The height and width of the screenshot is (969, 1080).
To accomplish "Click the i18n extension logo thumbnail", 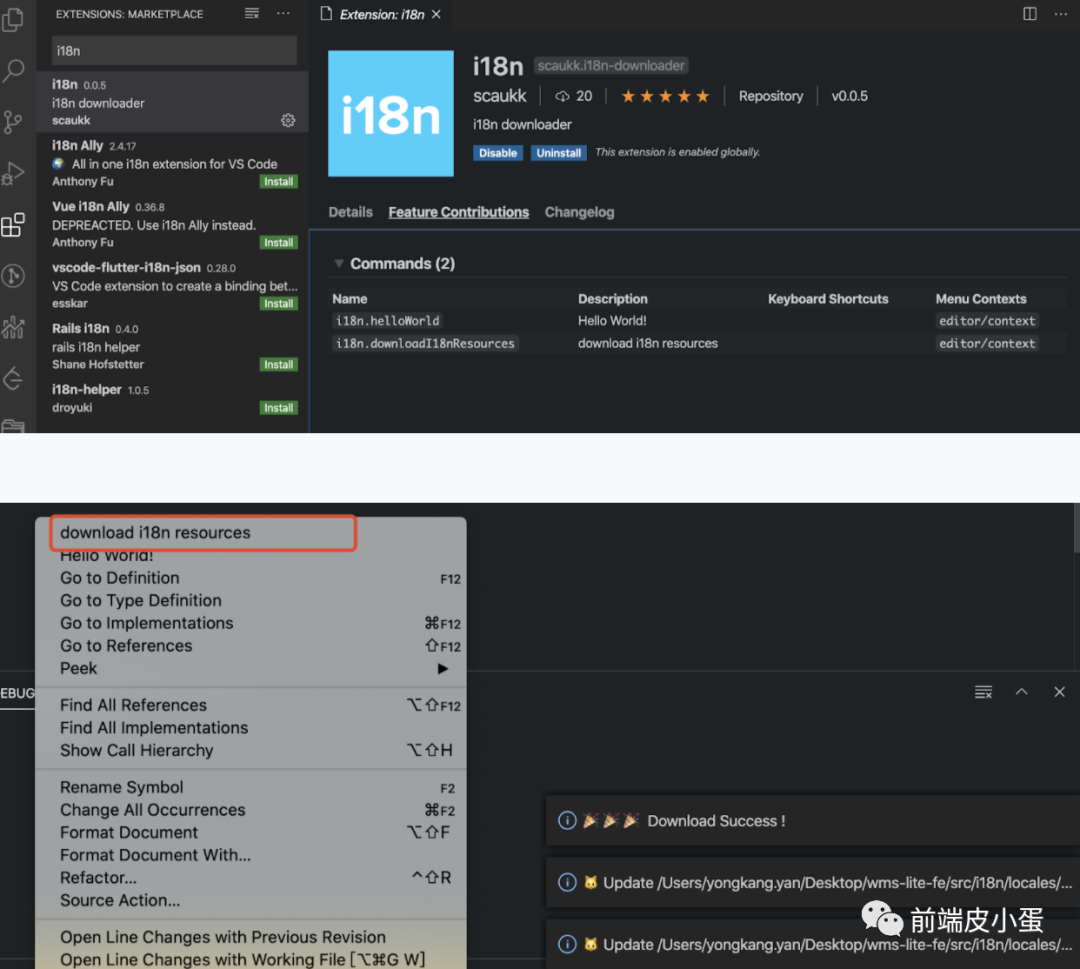I will click(391, 113).
